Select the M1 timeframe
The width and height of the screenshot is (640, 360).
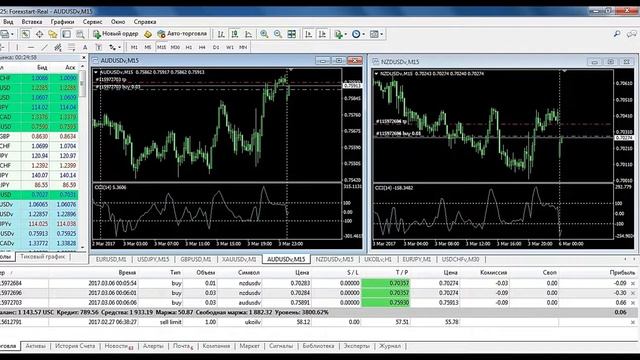click(134, 47)
